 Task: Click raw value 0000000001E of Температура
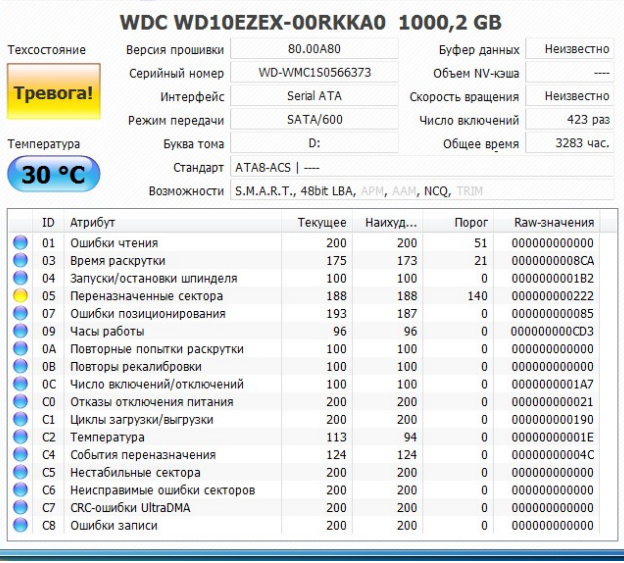click(552, 437)
